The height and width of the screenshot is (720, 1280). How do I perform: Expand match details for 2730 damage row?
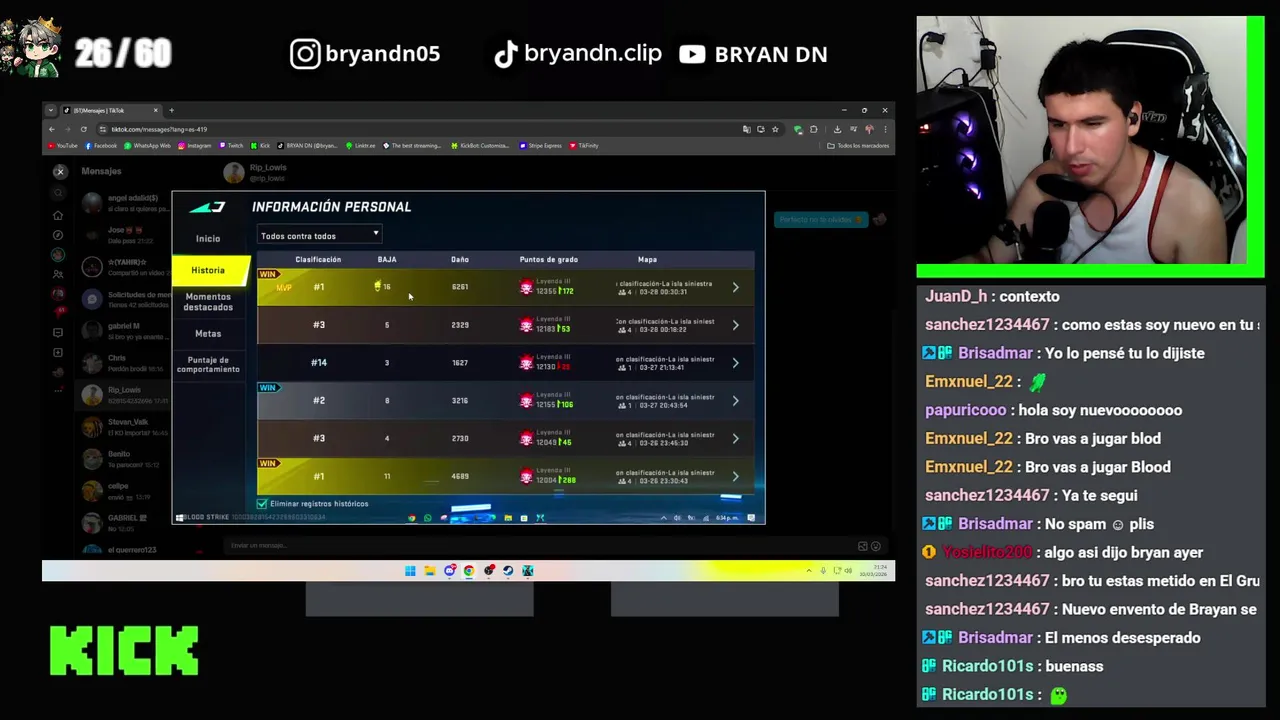735,438
